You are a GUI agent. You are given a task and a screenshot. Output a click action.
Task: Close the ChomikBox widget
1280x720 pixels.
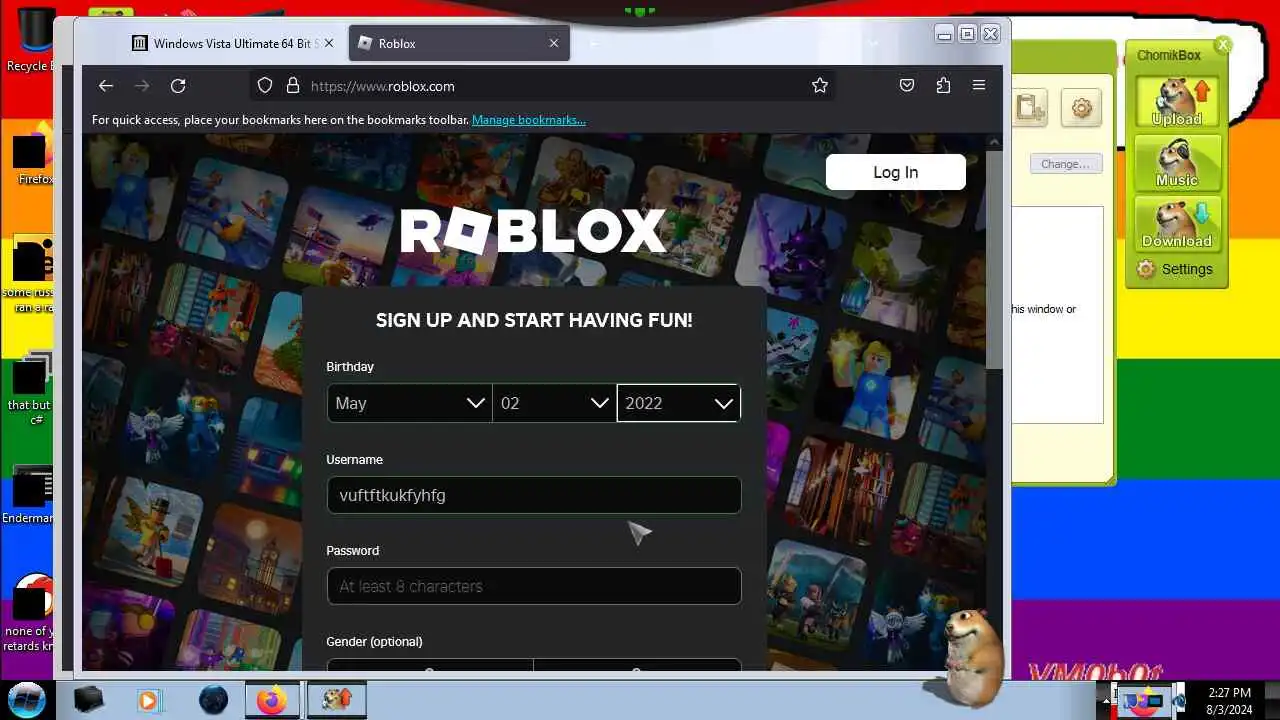click(x=1222, y=45)
